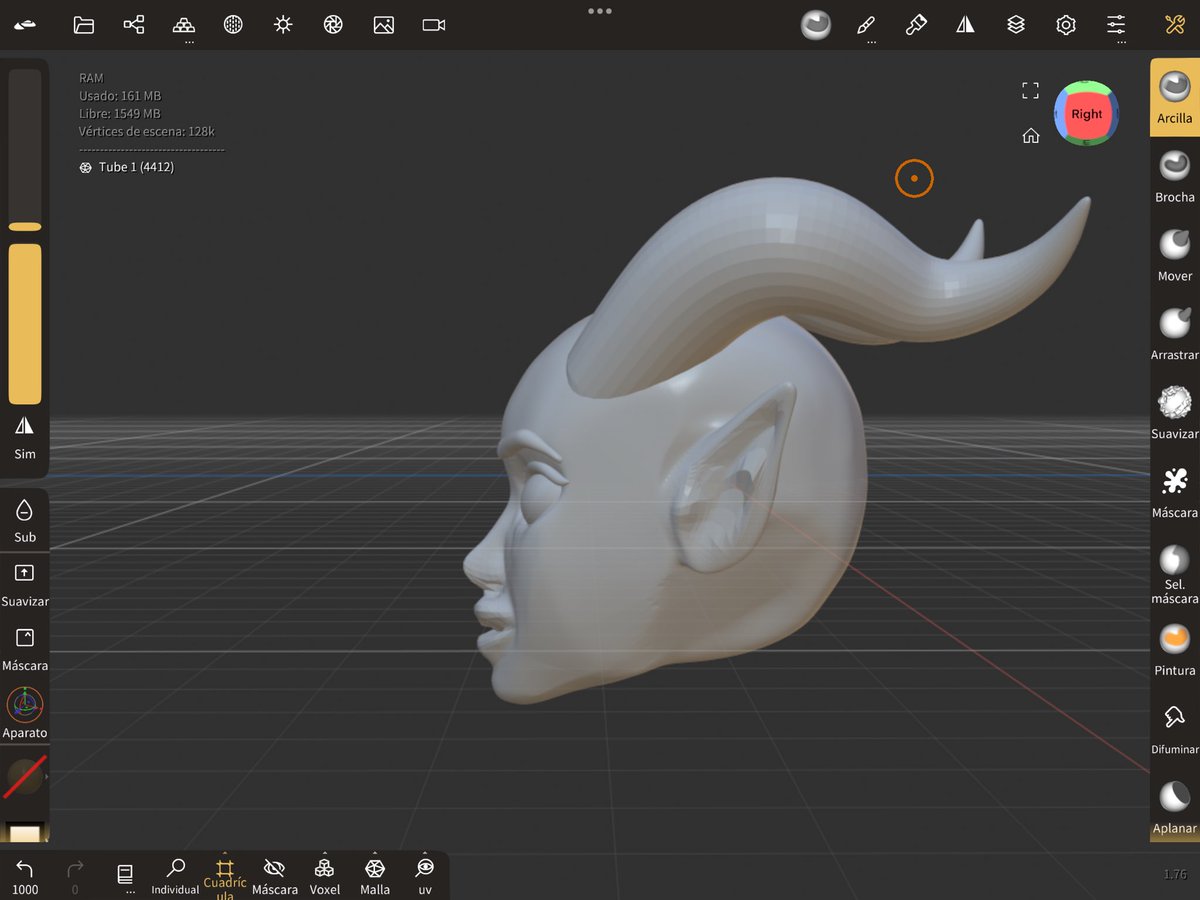Open the Malla wireframe options
The image size is (1200, 900).
point(375,876)
